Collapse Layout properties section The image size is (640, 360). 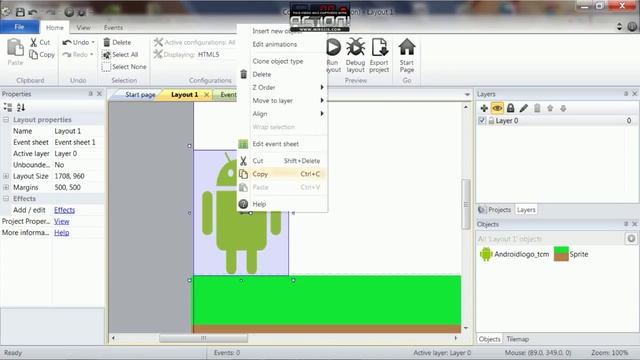[6, 120]
